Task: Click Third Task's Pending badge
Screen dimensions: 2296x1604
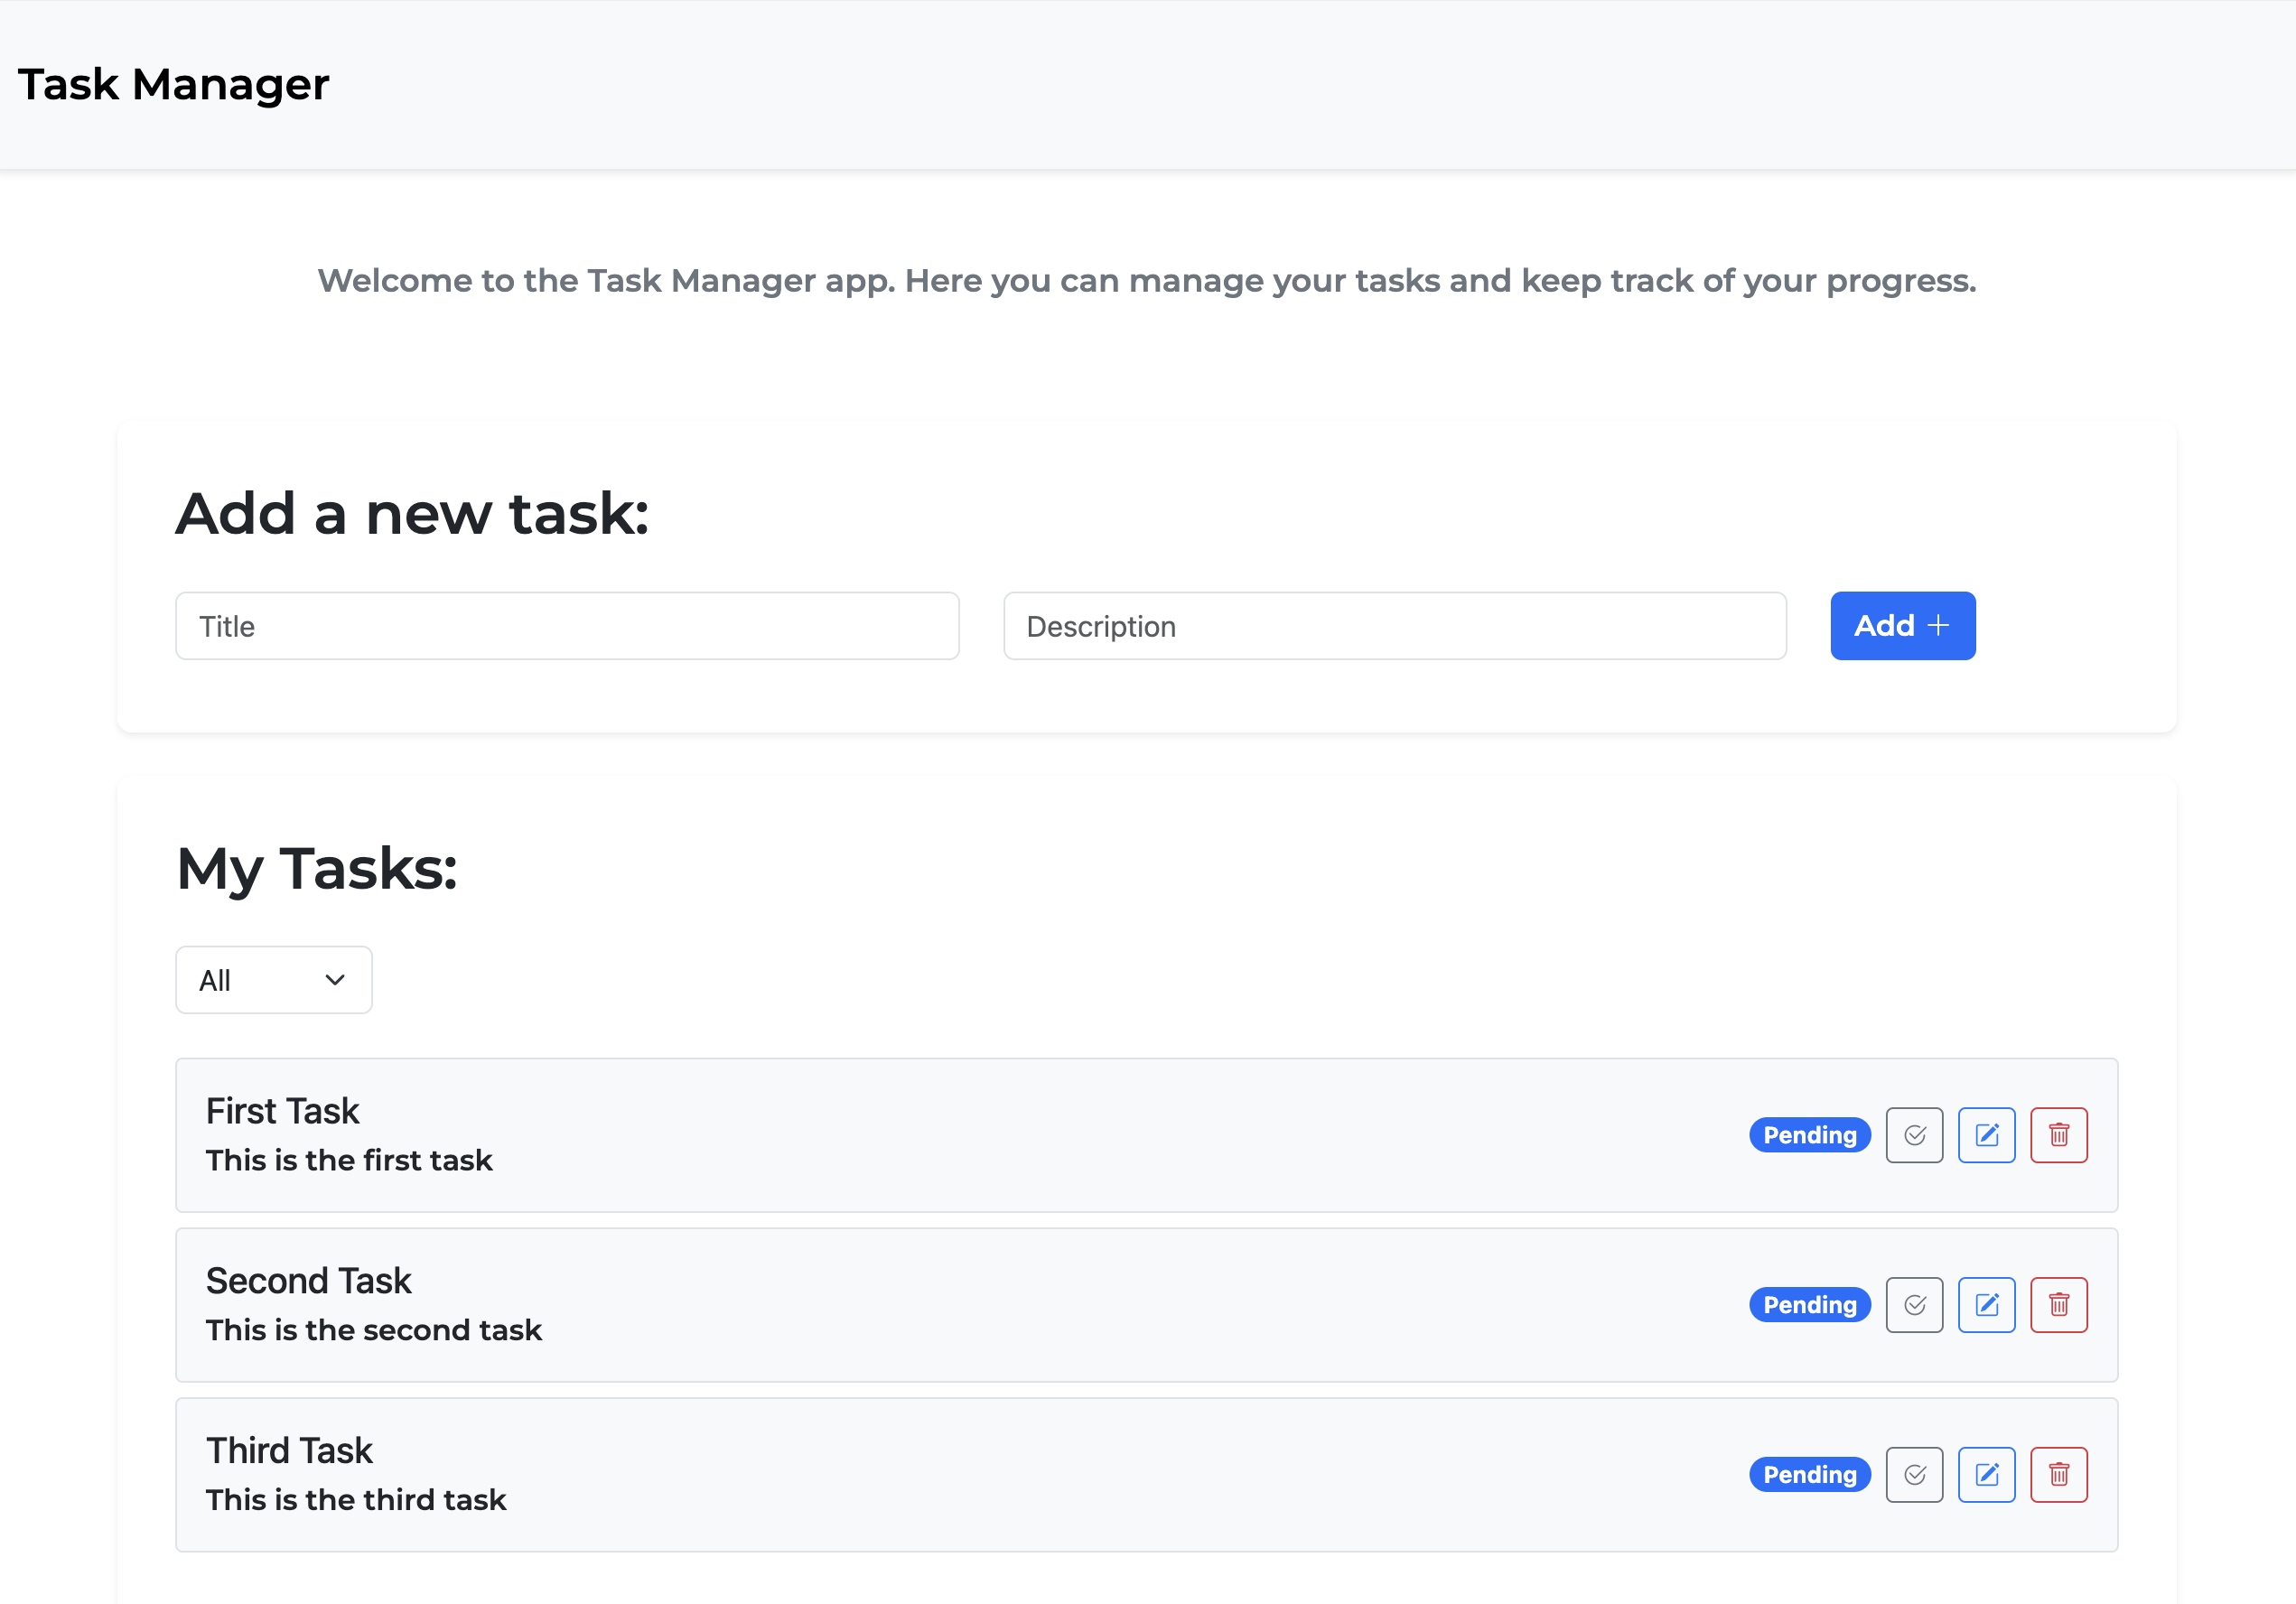Action: pyautogui.click(x=1809, y=1475)
